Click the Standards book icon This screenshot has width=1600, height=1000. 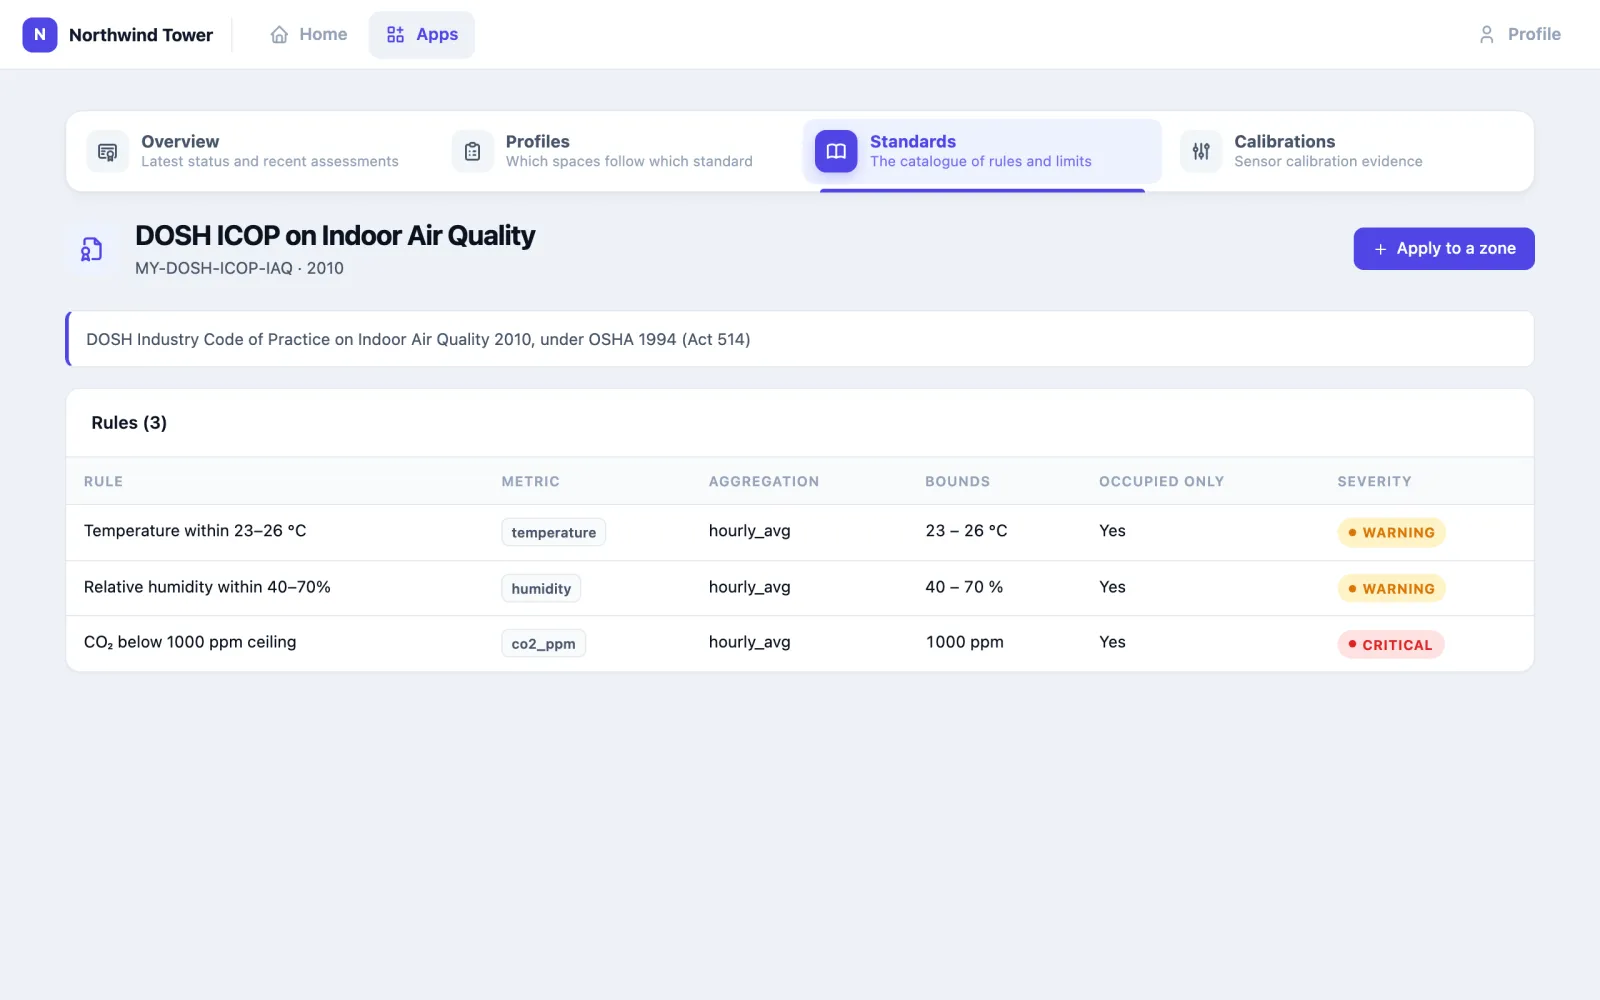click(836, 152)
